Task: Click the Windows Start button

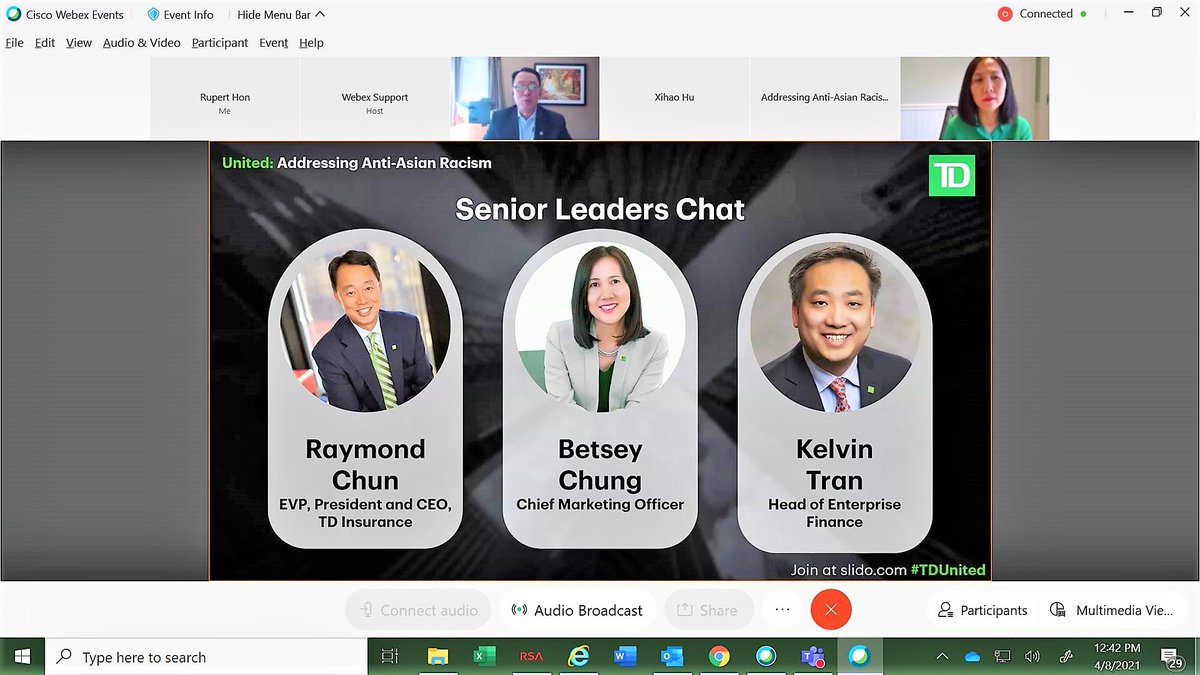Action: [x=22, y=657]
